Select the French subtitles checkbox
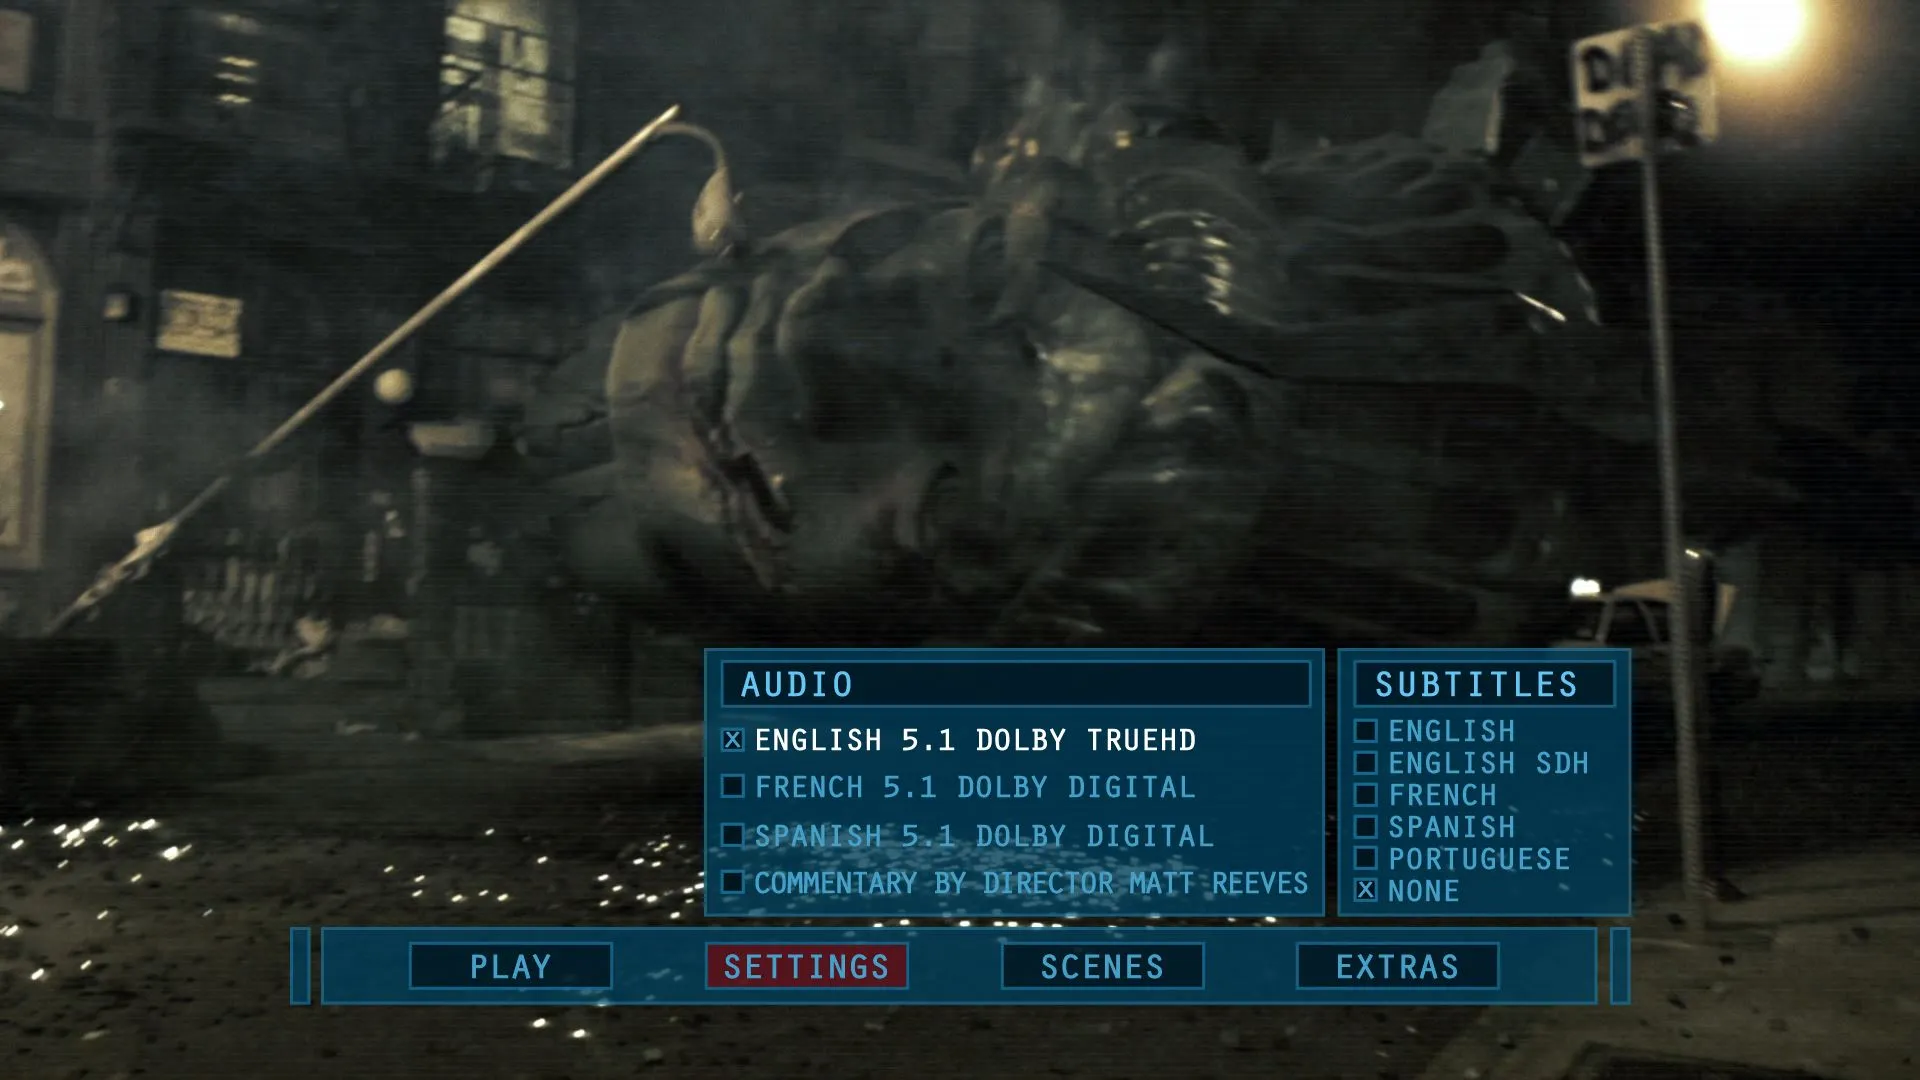 [x=1366, y=795]
